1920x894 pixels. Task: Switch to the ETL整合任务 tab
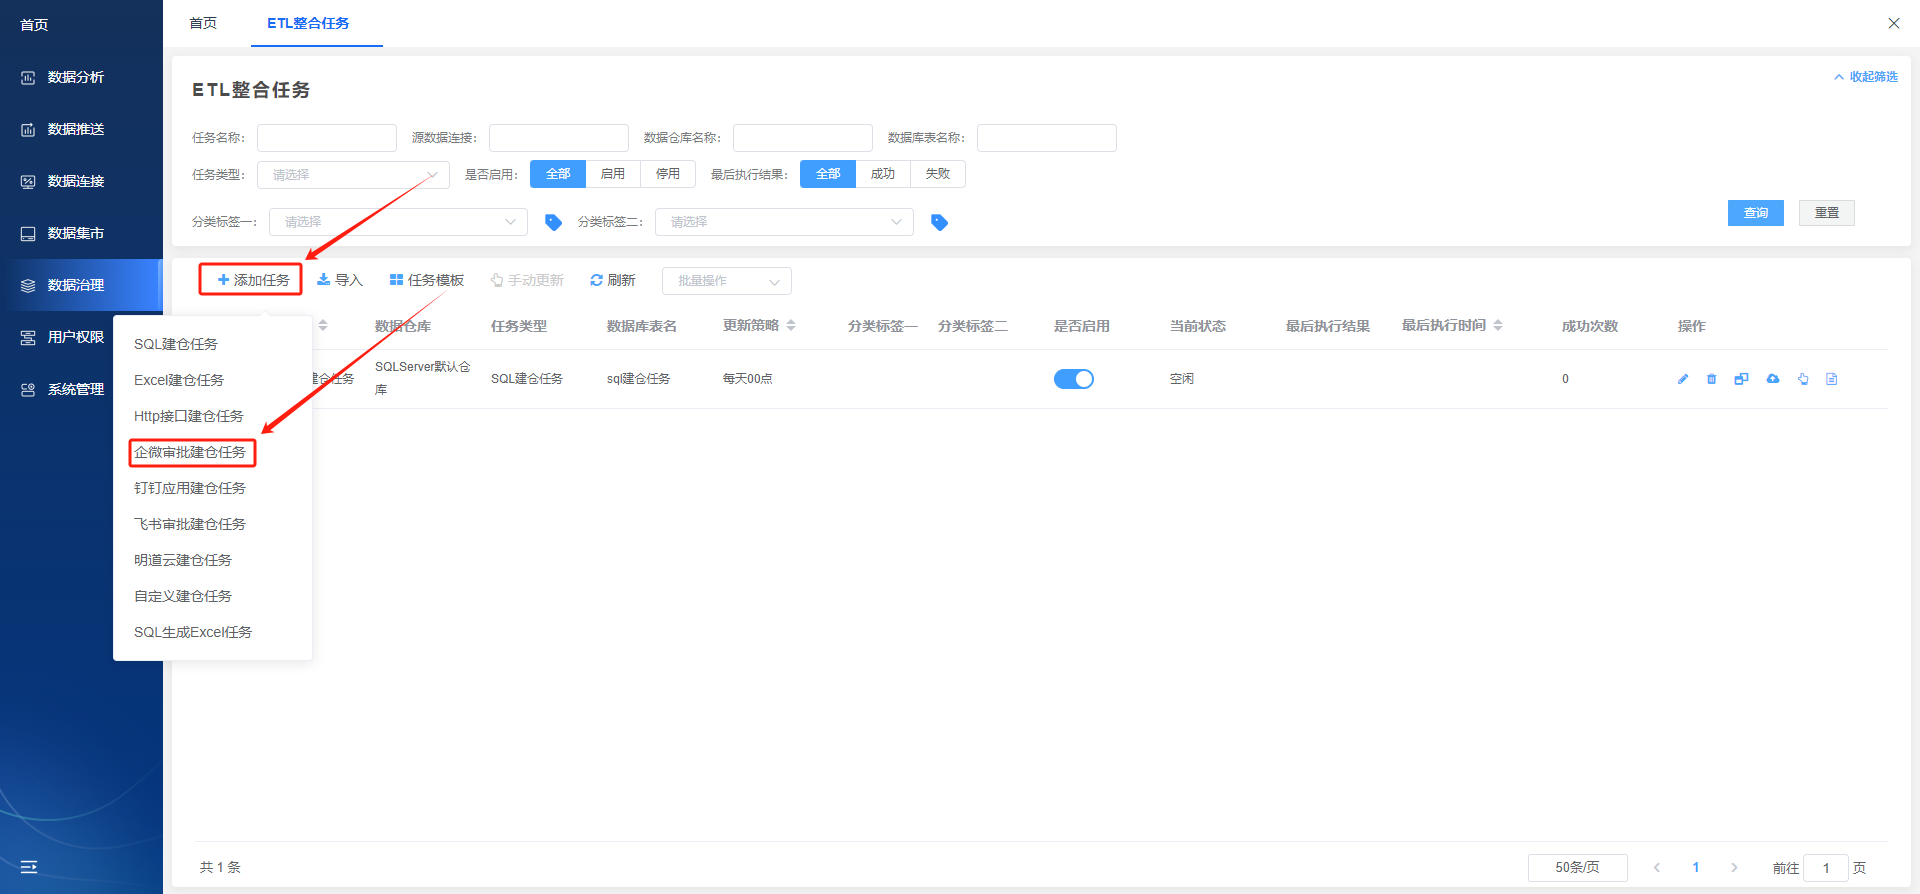click(x=308, y=23)
